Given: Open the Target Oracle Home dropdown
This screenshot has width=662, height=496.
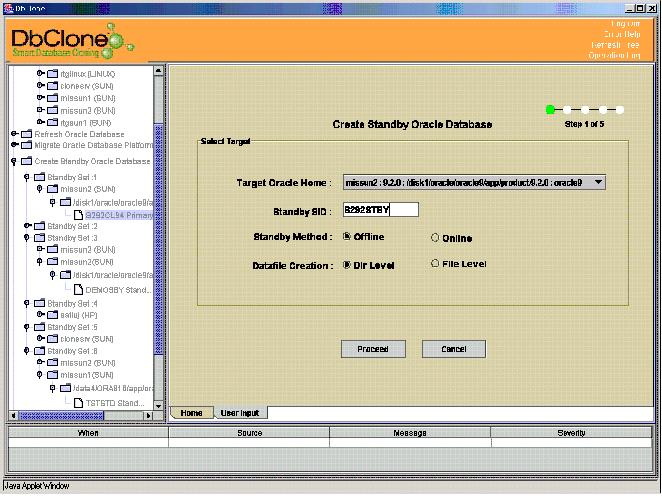Looking at the screenshot, I should click(x=598, y=182).
